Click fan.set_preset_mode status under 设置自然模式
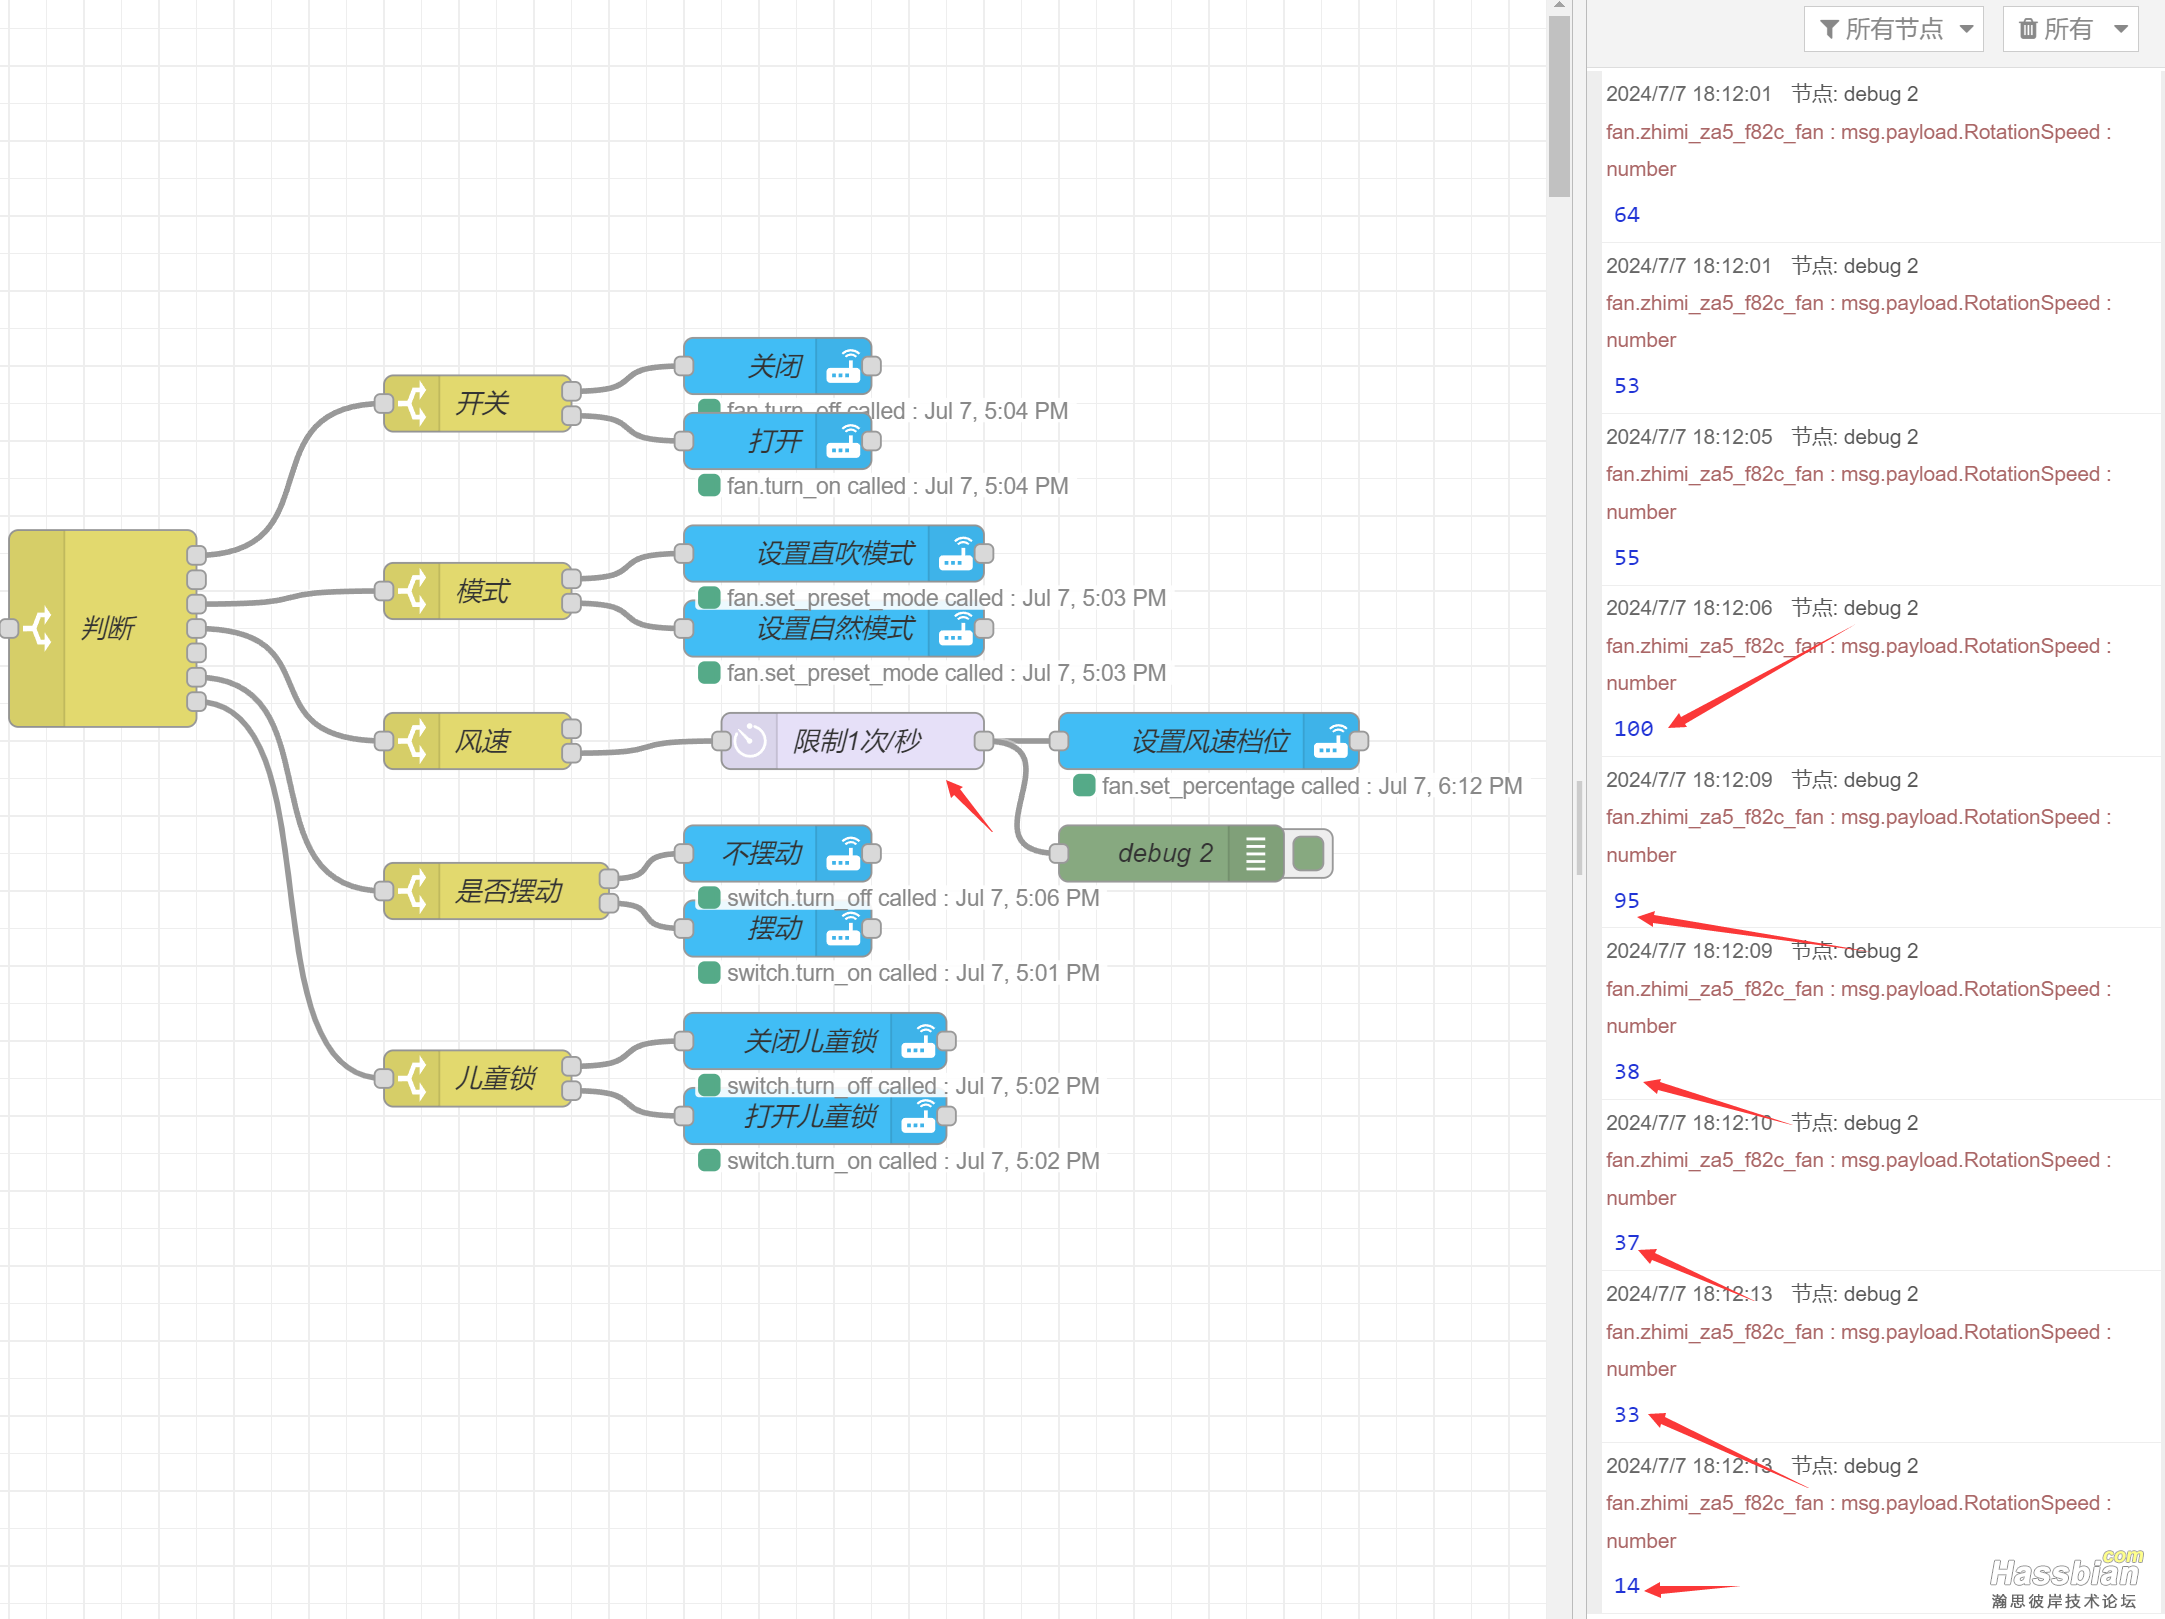 [946, 673]
